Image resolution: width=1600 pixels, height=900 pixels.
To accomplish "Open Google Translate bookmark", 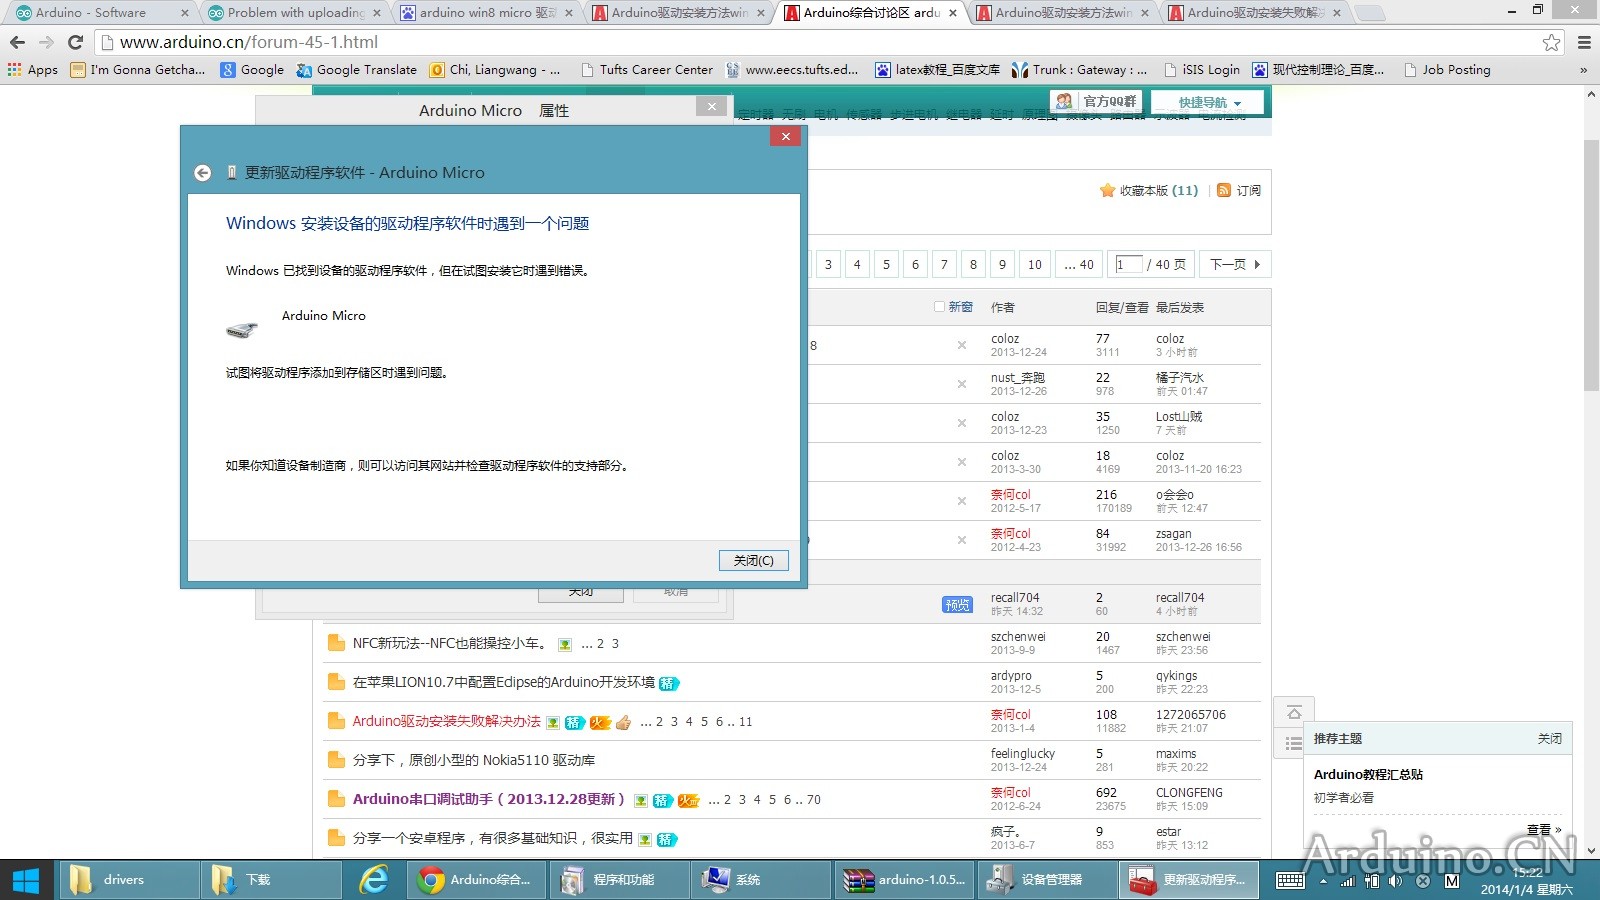I will tap(357, 70).
